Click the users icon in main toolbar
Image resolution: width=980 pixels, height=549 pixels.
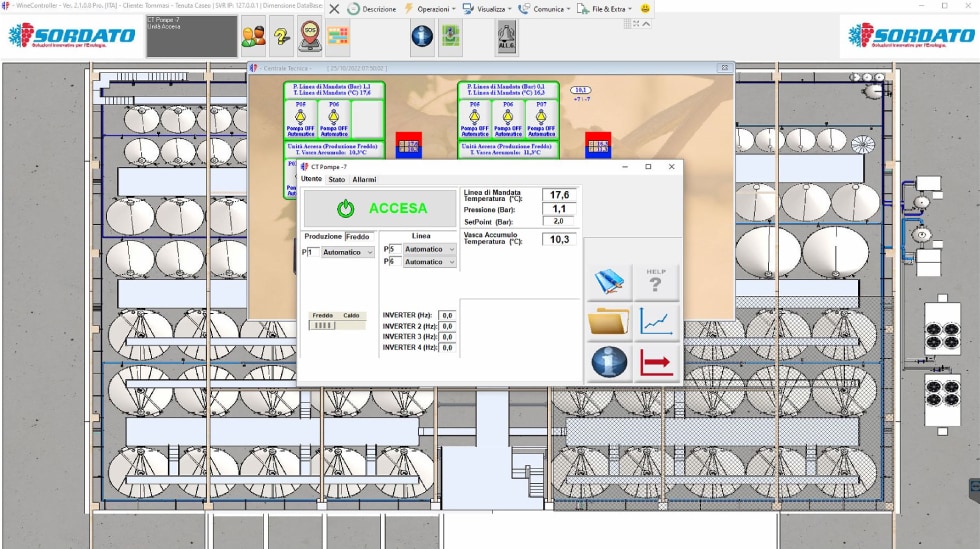coord(253,35)
